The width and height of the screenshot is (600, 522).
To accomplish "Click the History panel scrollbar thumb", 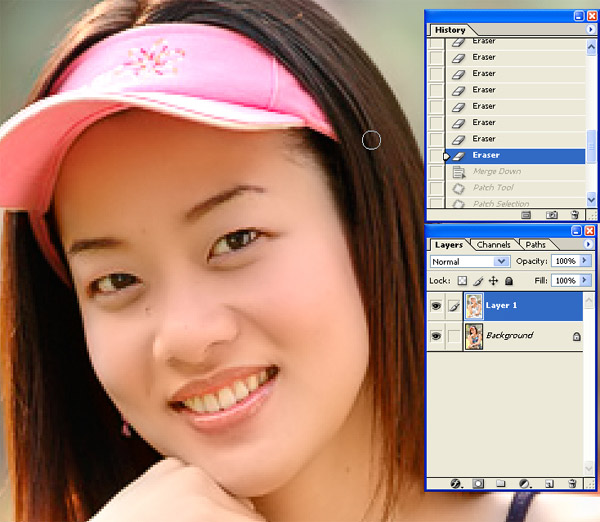I will tap(591, 146).
